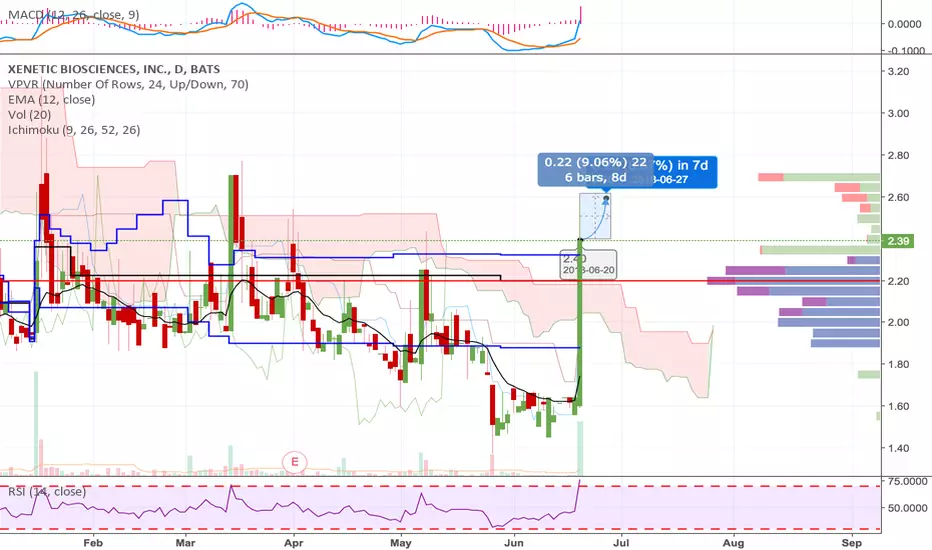Image resolution: width=932 pixels, height=550 pixels.
Task: Click the 2.60 price axis label
Action: coord(898,197)
